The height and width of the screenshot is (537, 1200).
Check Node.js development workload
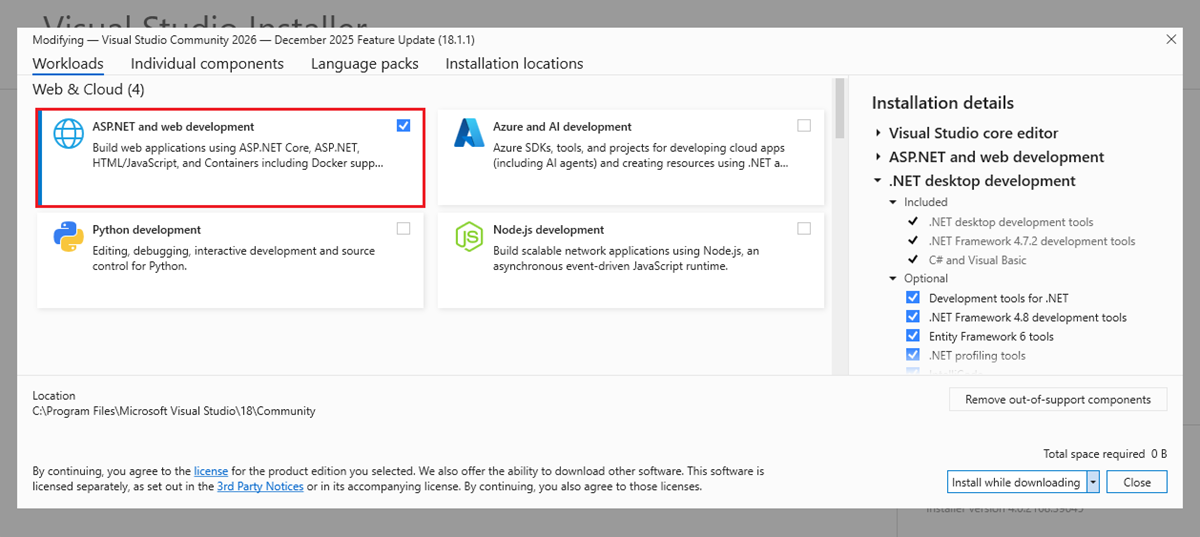pos(804,229)
